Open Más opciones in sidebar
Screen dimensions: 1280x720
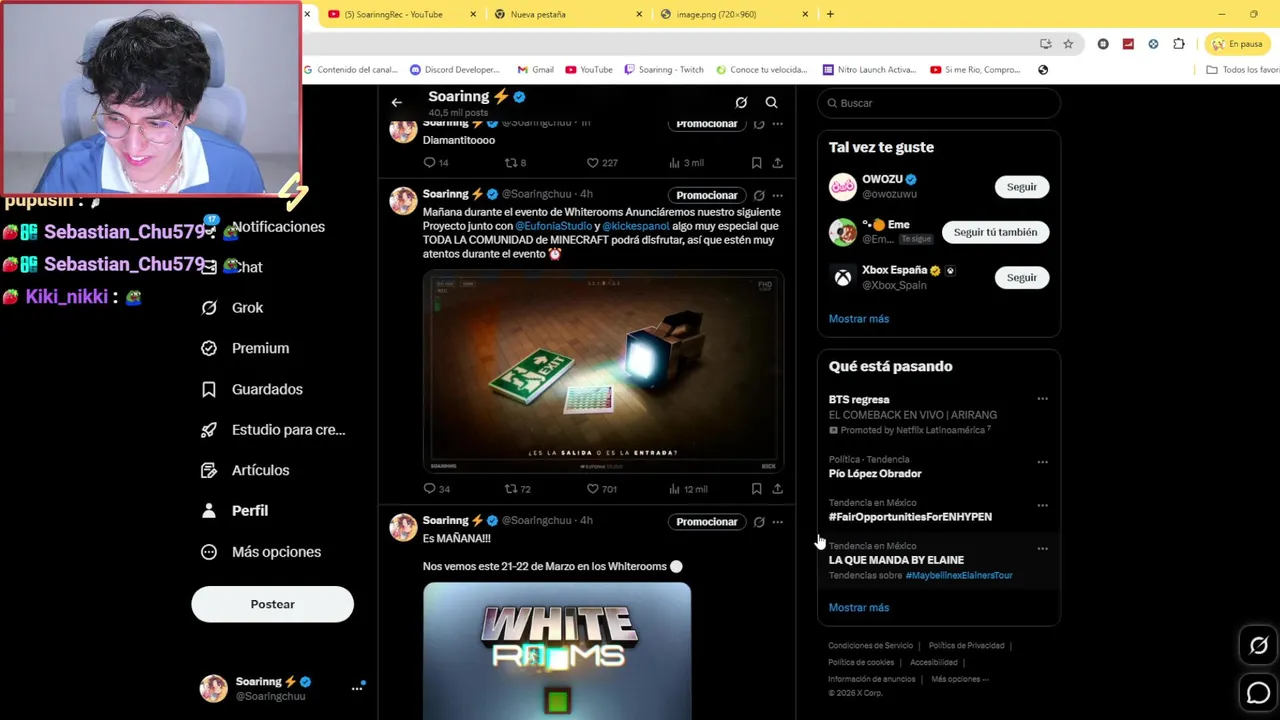coord(261,552)
